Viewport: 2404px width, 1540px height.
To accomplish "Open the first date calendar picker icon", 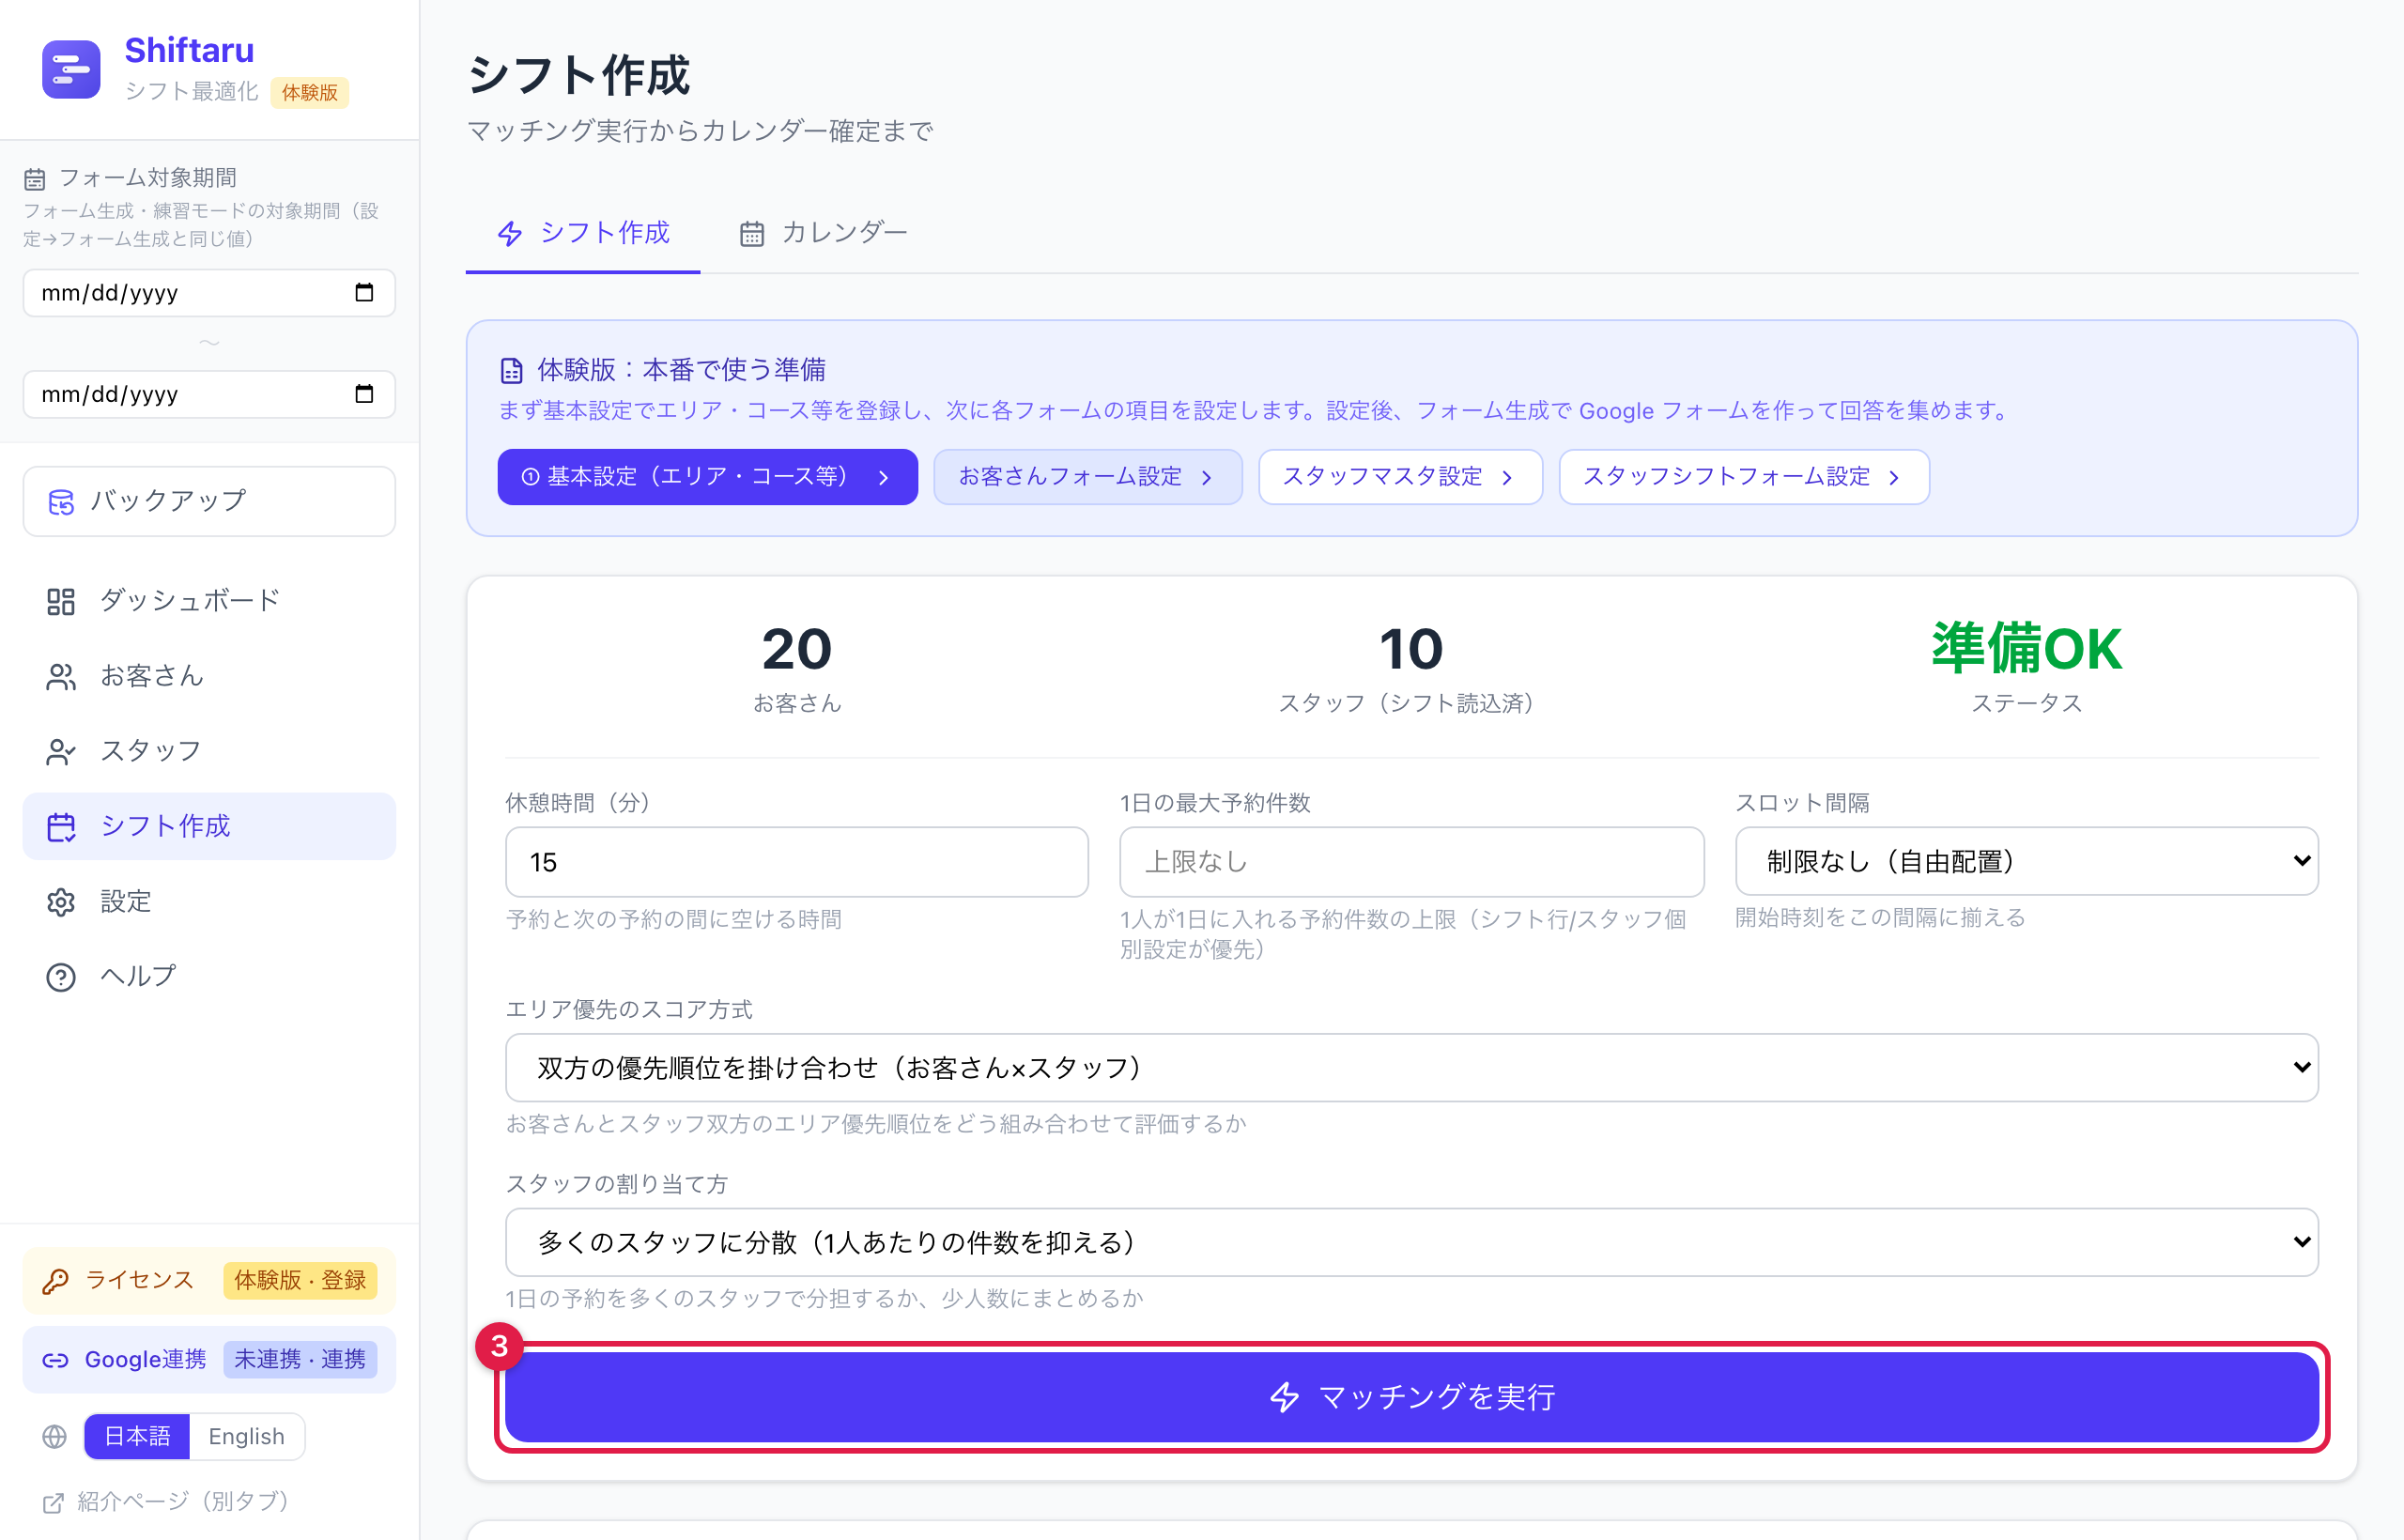I will (364, 292).
